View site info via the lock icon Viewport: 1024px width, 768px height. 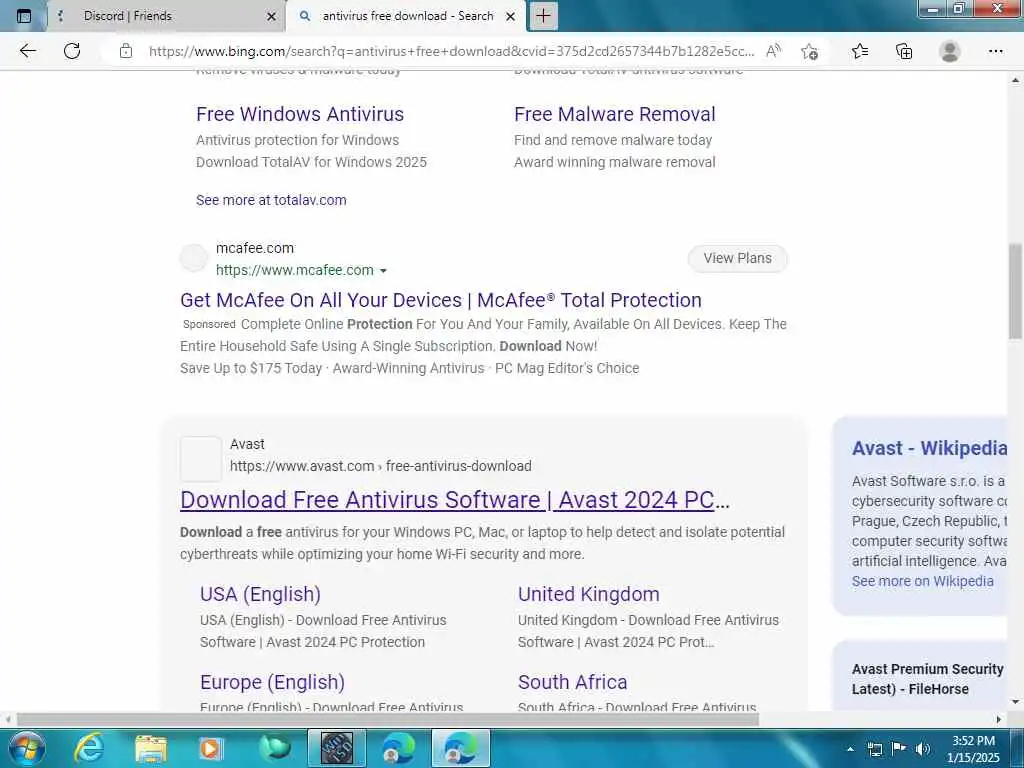click(x=126, y=51)
